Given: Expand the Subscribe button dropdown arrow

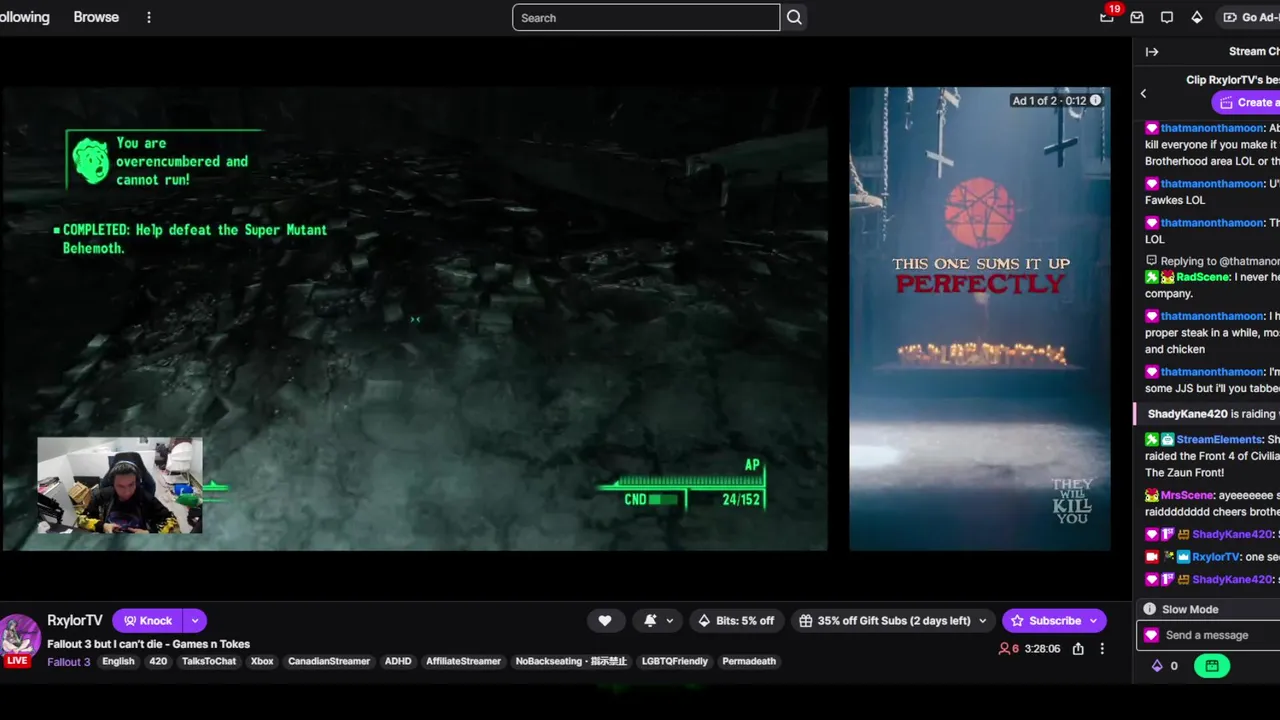Looking at the screenshot, I should click(x=1093, y=620).
